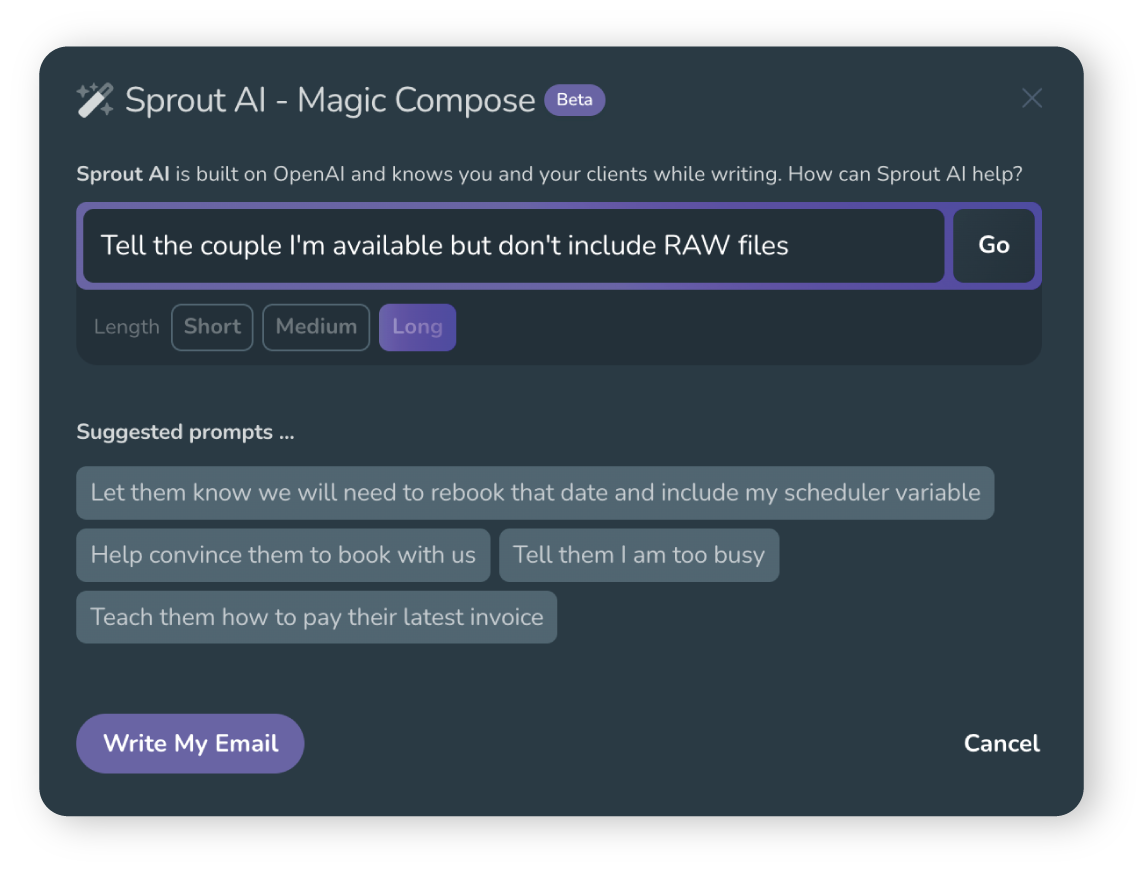Select the Long length option

click(417, 327)
